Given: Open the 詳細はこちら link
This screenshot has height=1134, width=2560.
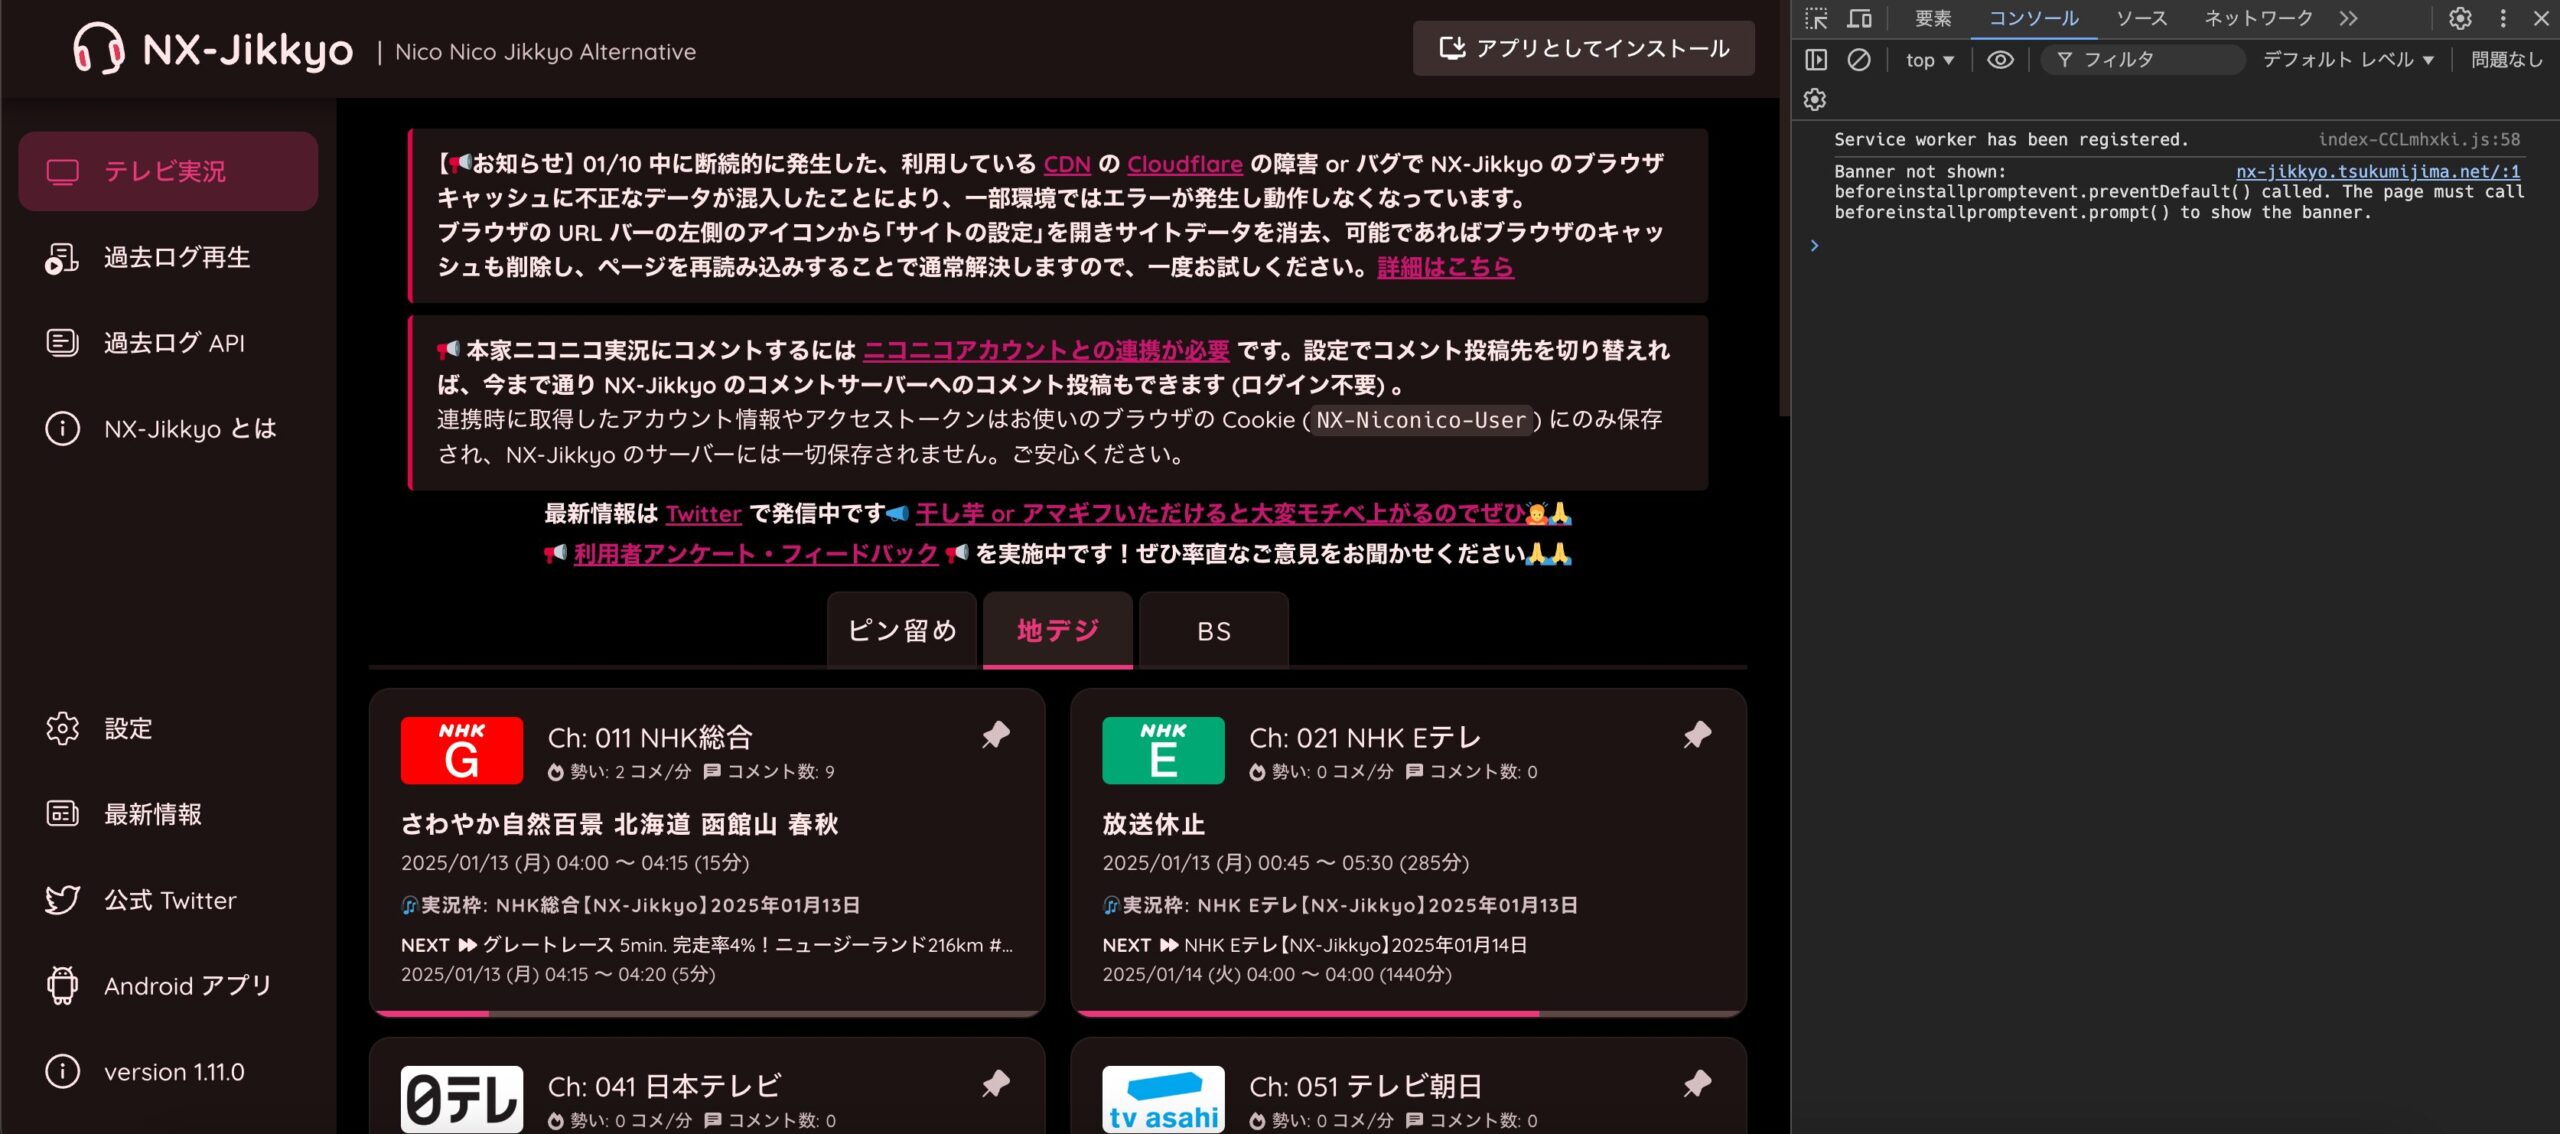Looking at the screenshot, I should pyautogui.click(x=1445, y=268).
